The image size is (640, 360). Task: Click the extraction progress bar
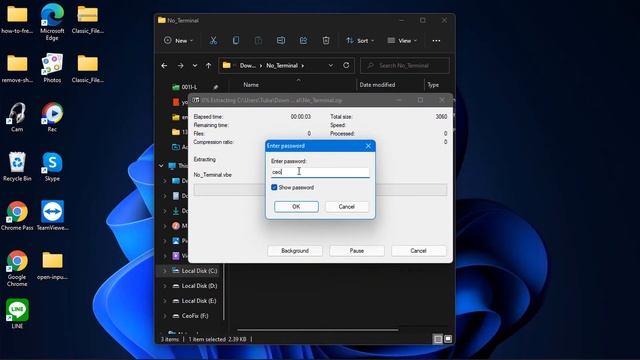[x=320, y=190]
